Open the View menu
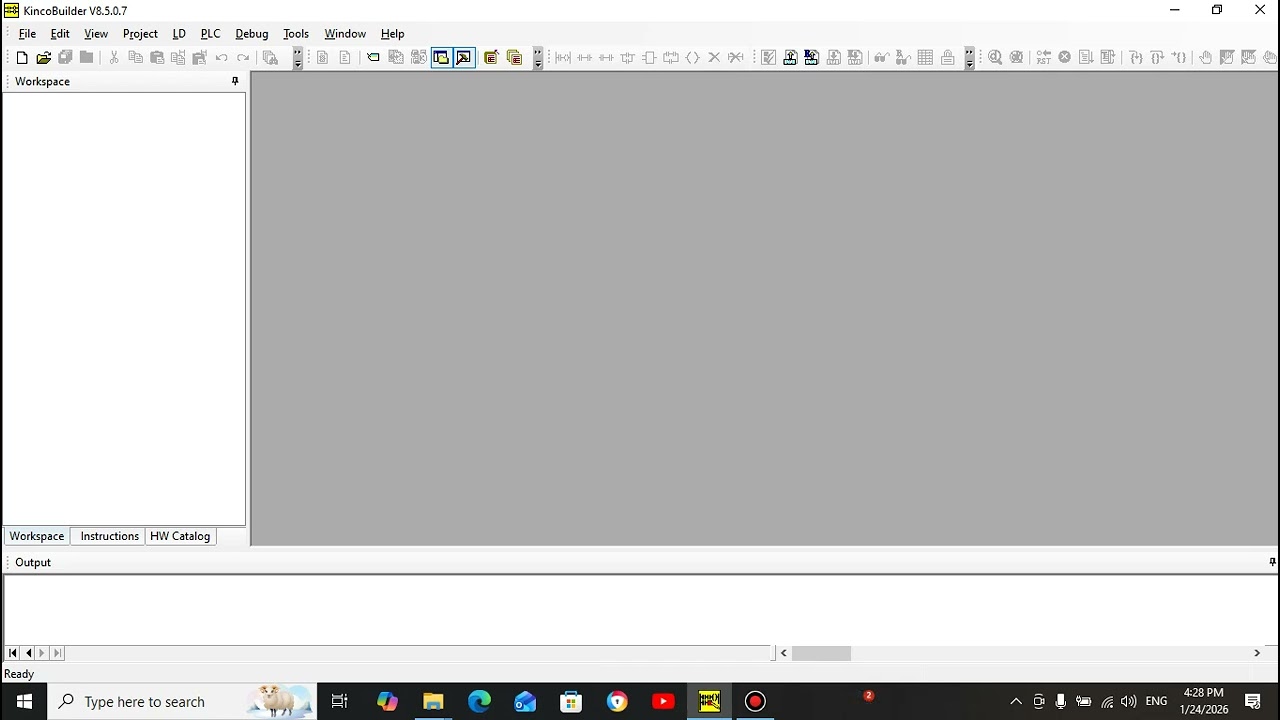 (96, 34)
